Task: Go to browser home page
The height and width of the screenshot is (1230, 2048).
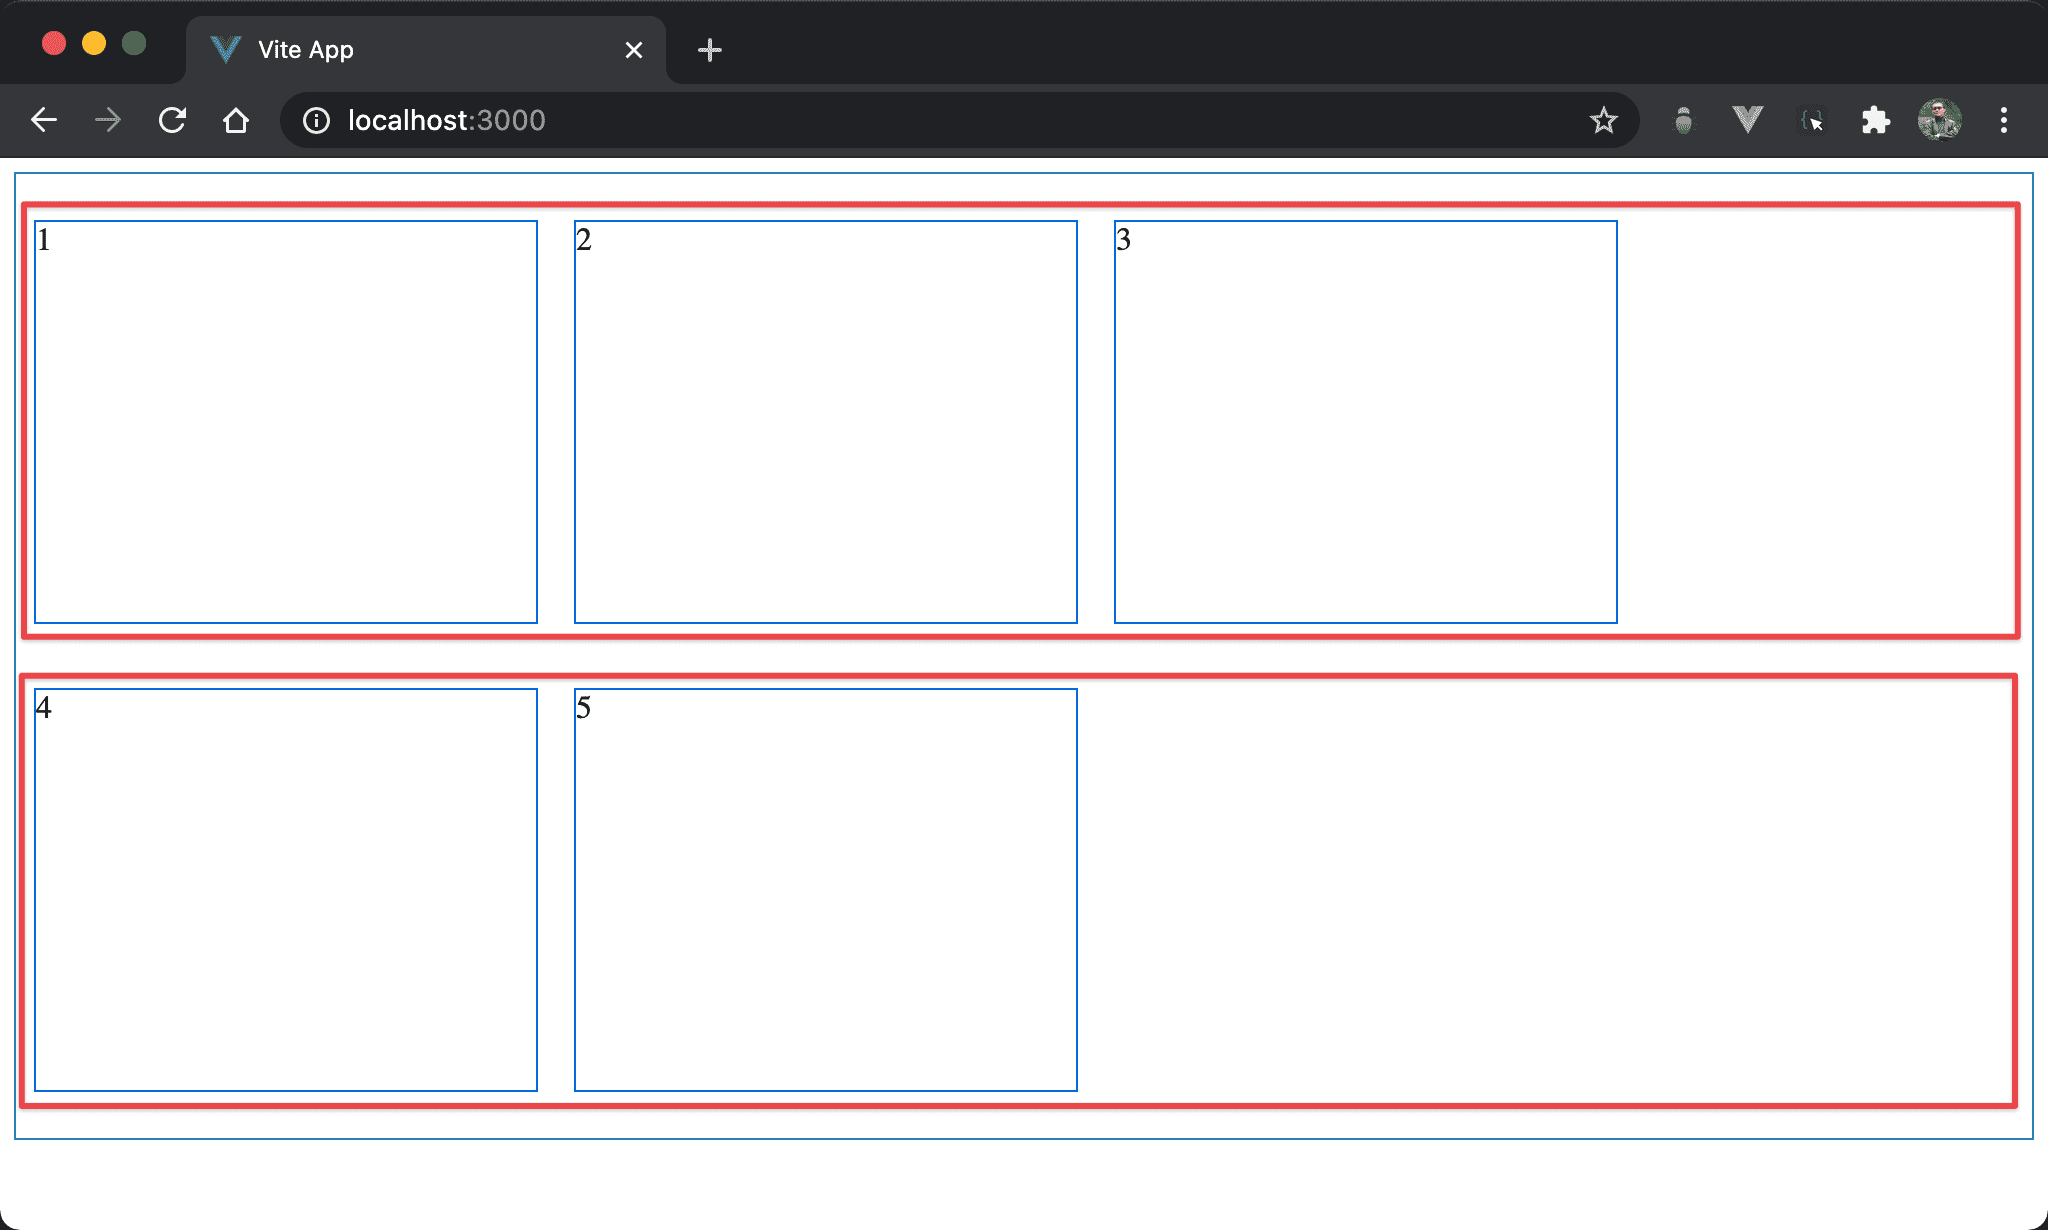Action: pyautogui.click(x=236, y=121)
